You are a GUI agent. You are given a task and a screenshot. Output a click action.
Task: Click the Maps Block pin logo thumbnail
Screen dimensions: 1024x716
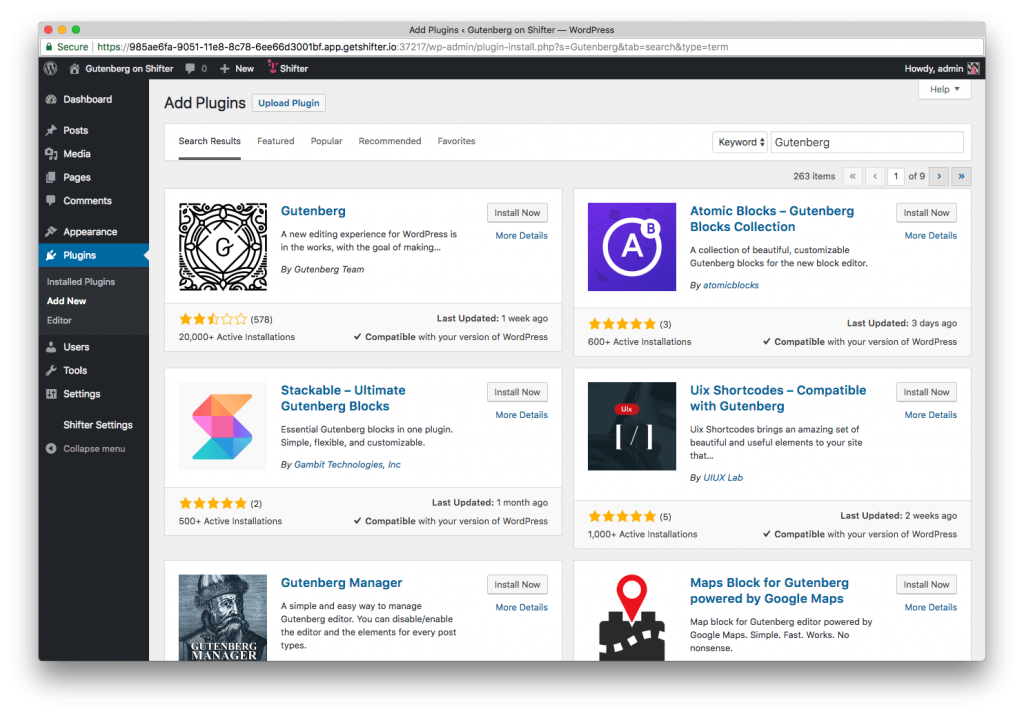click(632, 617)
